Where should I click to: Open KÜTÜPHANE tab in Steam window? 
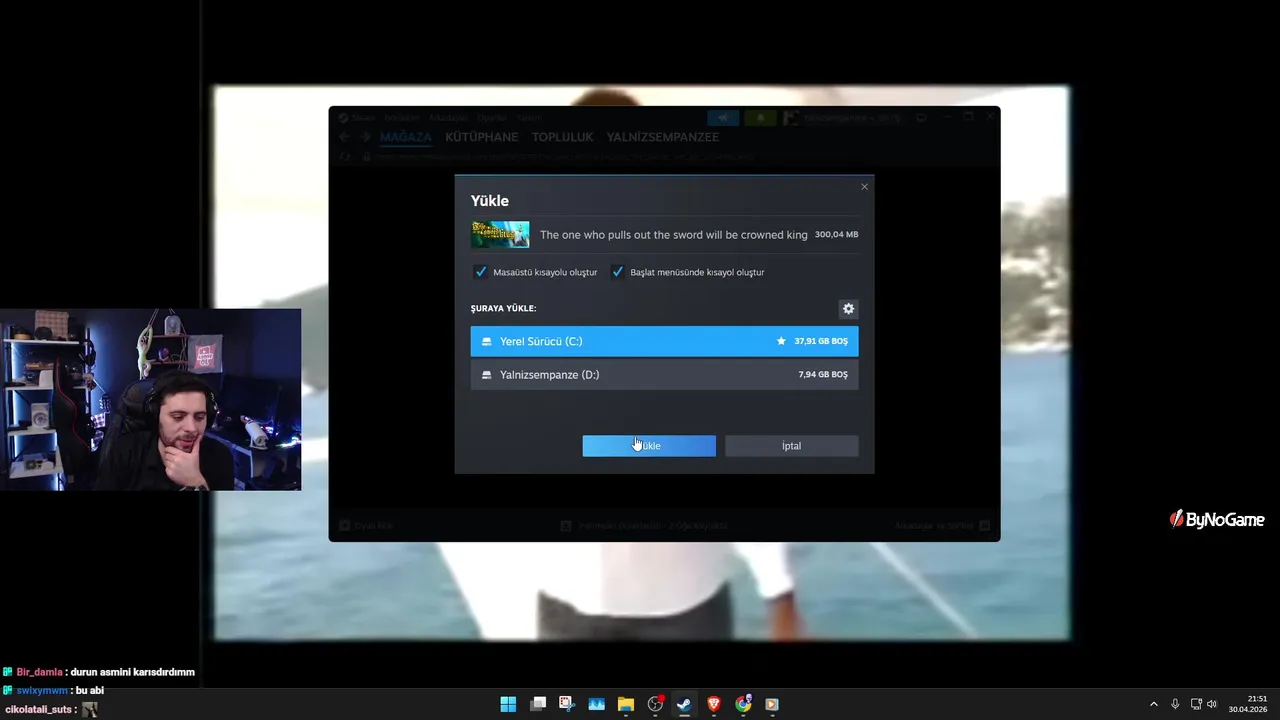point(482,137)
